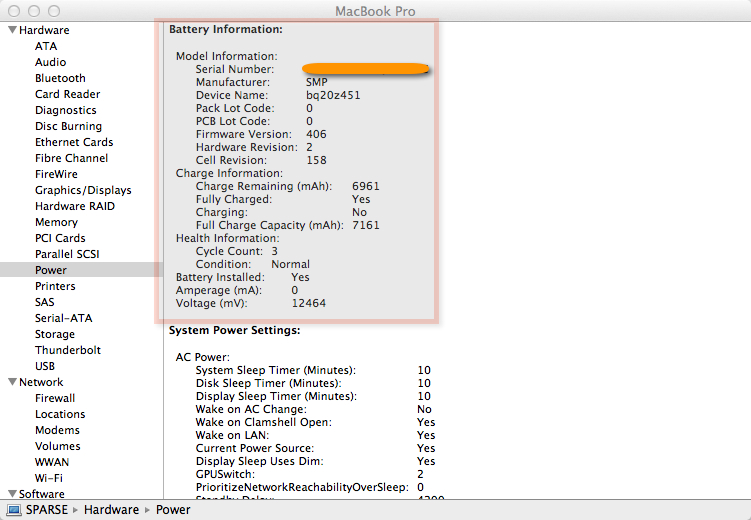Select Card Reader in the sidebar

pyautogui.click(x=68, y=94)
